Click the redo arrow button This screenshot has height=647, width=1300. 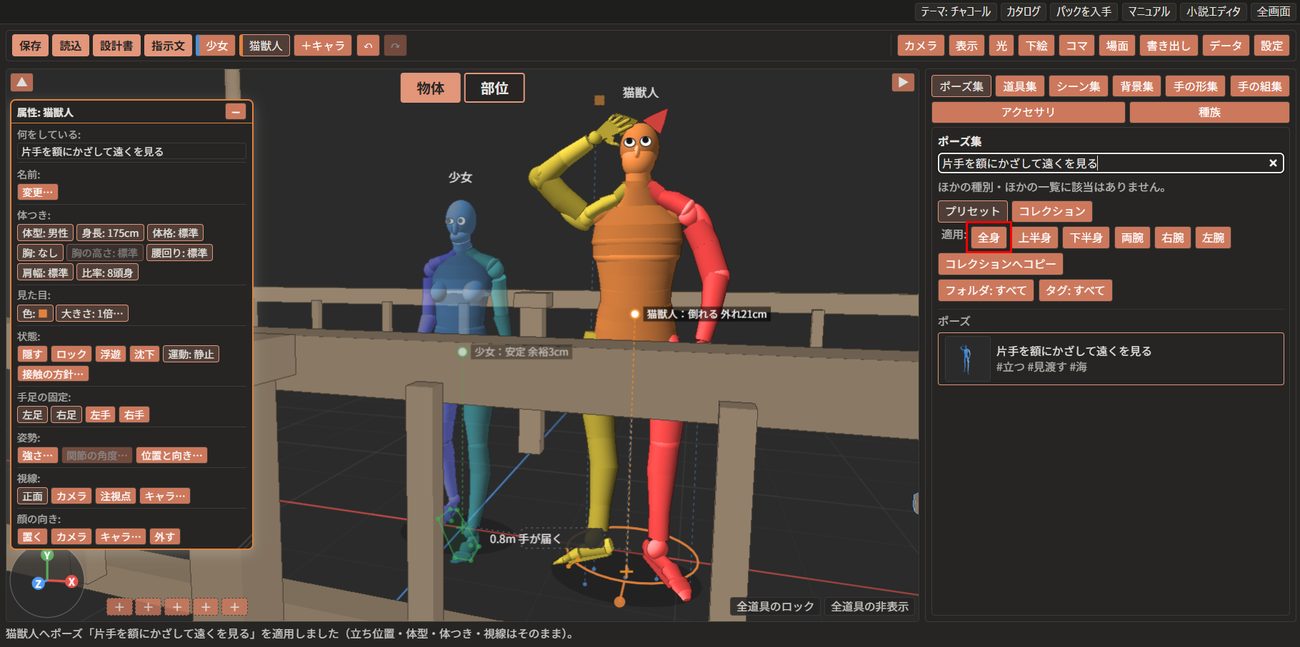click(x=395, y=45)
